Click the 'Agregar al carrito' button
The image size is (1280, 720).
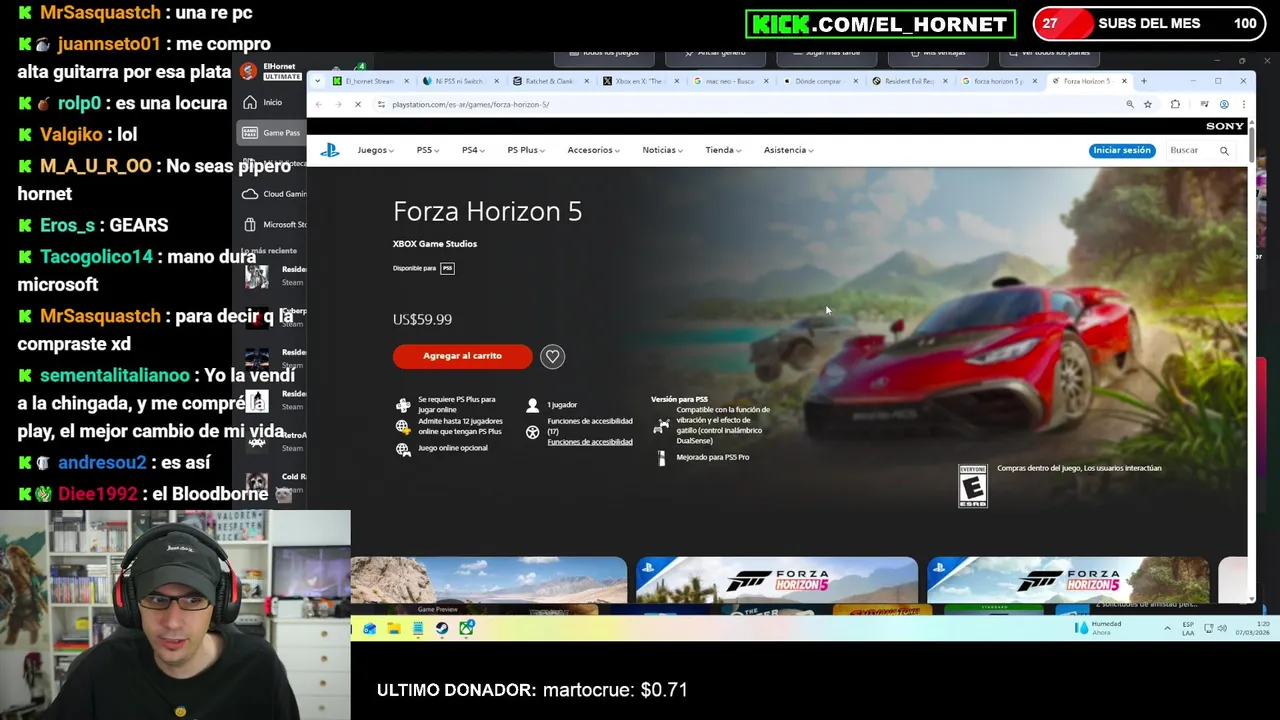click(x=462, y=356)
